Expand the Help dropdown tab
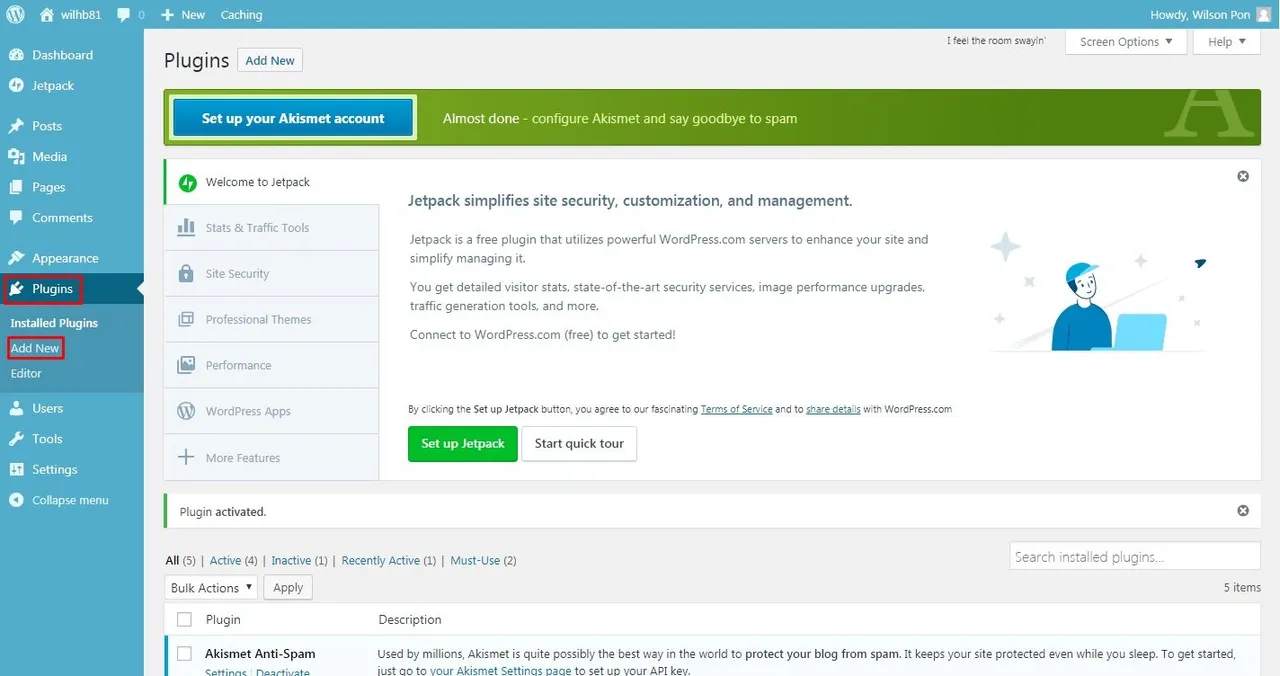 [1227, 42]
